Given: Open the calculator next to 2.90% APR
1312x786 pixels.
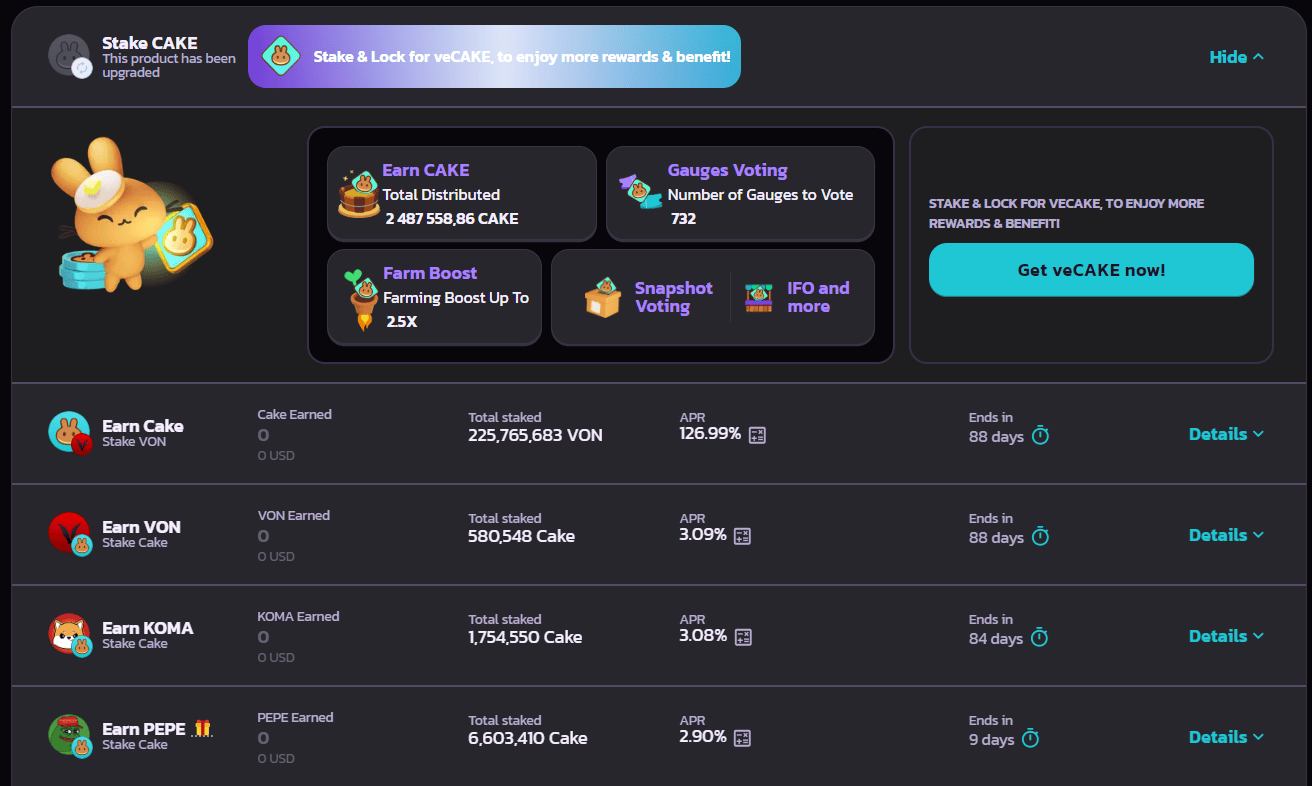Looking at the screenshot, I should [742, 738].
